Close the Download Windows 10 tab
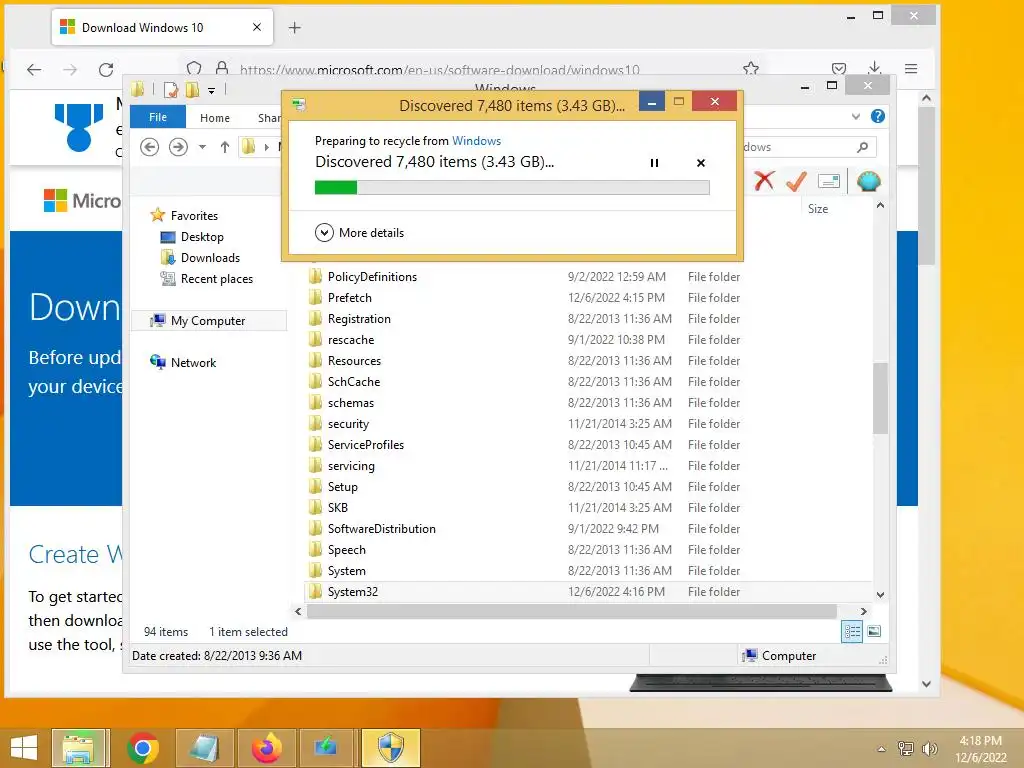Screen dimensions: 1024x768 click(257, 27)
